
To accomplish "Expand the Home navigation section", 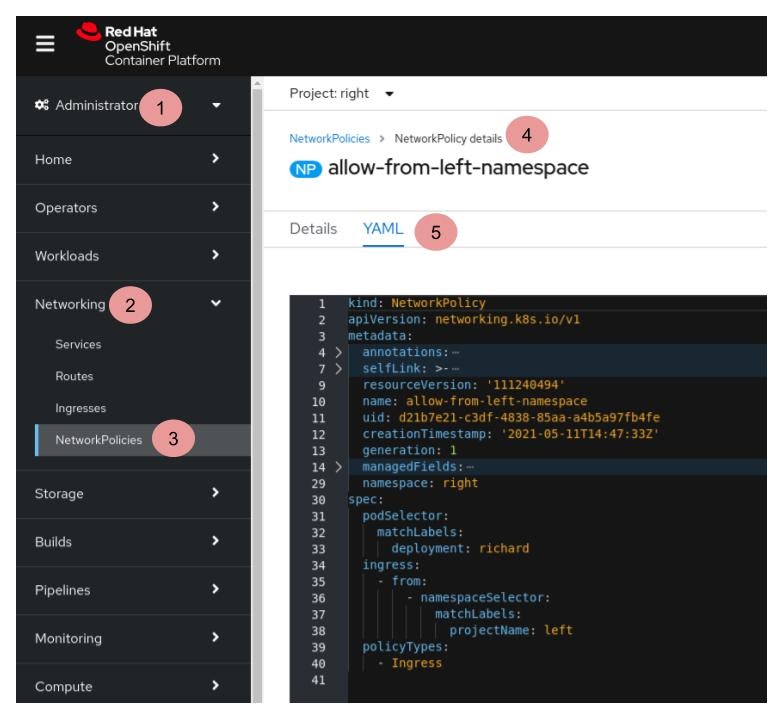I will [216, 159].
